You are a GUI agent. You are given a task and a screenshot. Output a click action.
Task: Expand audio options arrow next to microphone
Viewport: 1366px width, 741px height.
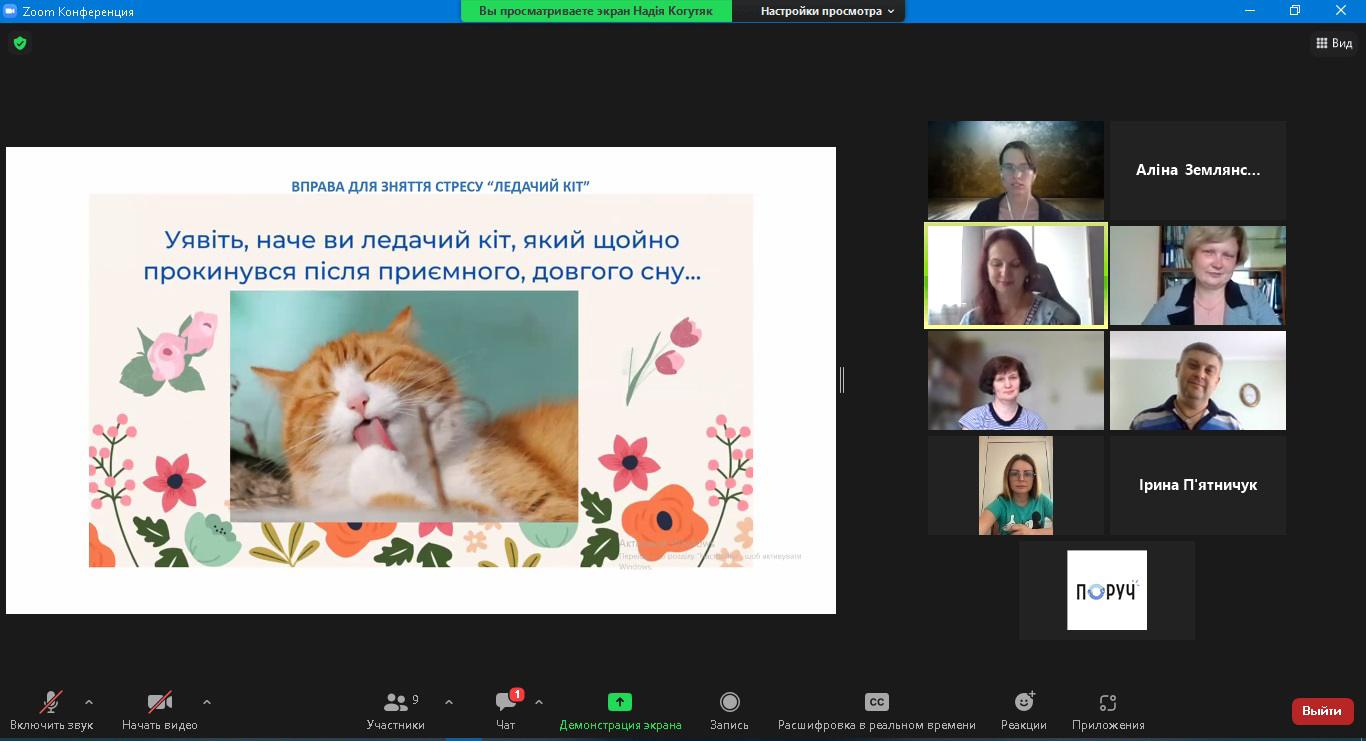click(89, 702)
